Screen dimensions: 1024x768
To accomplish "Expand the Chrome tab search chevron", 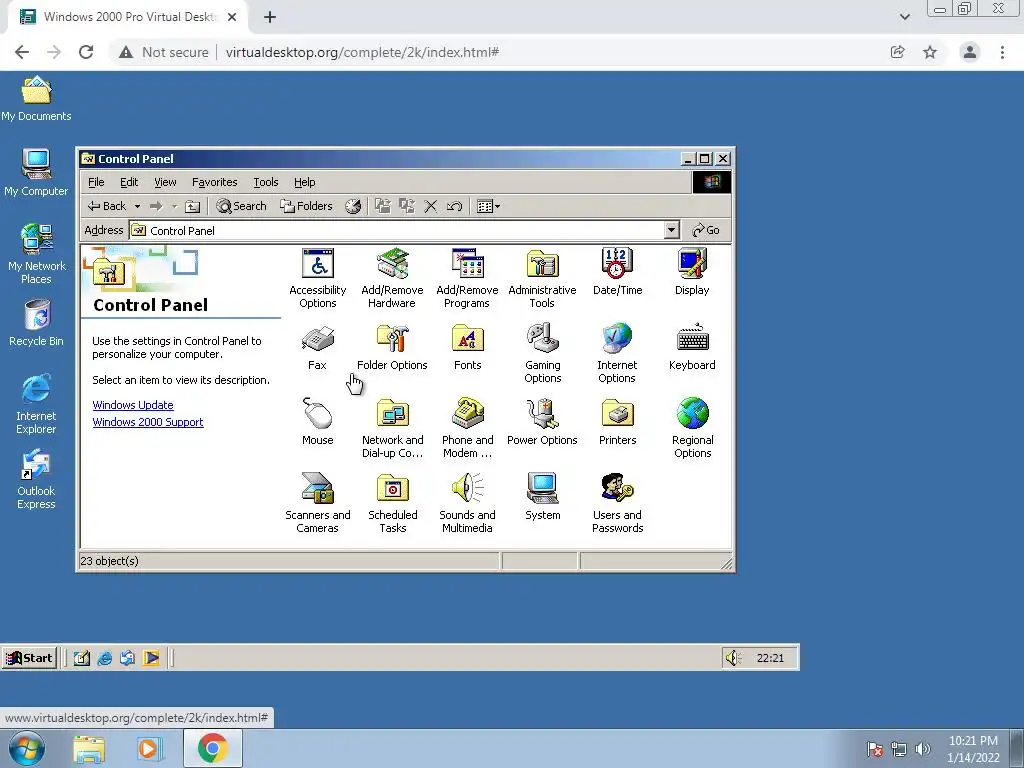I will (904, 17).
